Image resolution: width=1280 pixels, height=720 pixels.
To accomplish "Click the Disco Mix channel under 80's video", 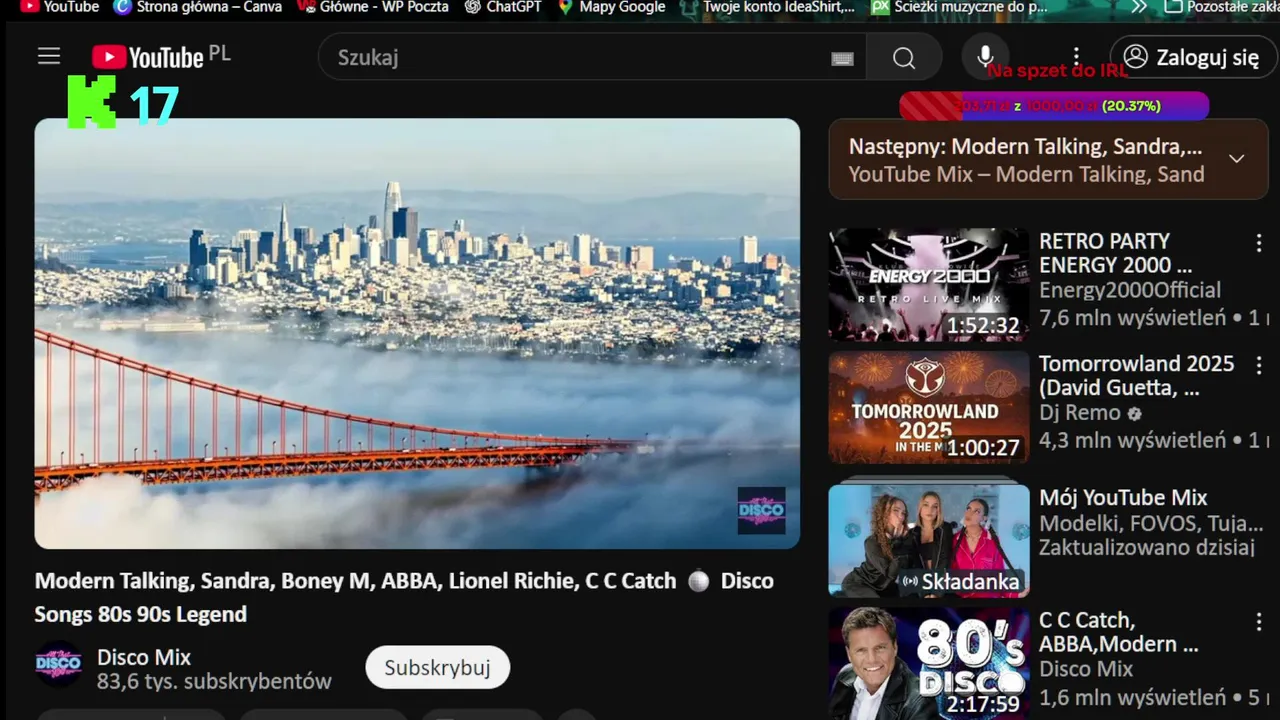I will pyautogui.click(x=1086, y=669).
